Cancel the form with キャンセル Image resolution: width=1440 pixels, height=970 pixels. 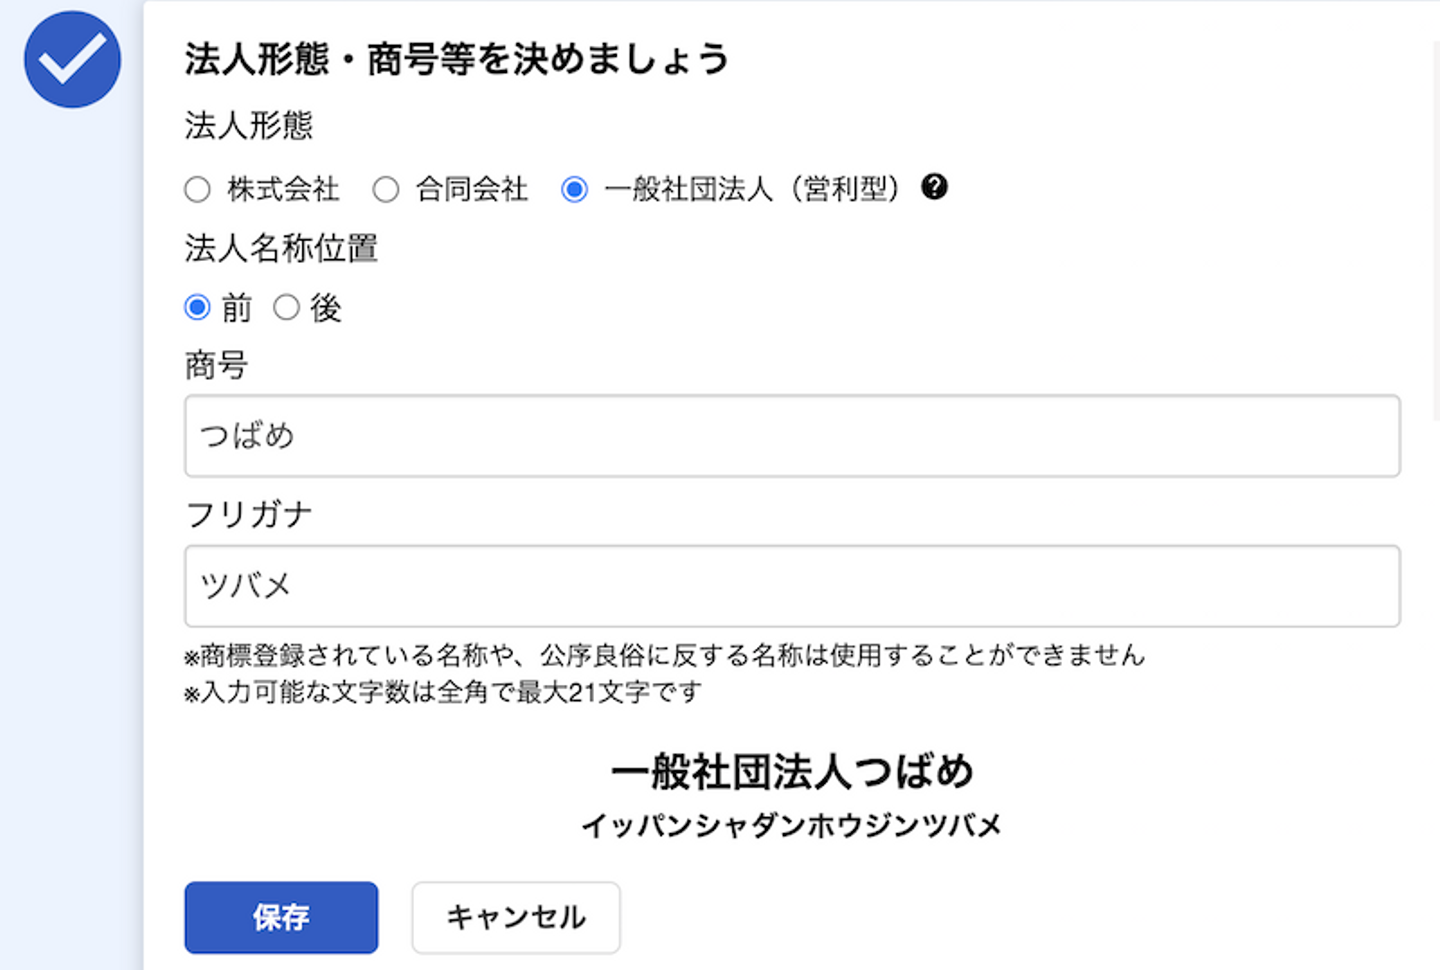pyautogui.click(x=515, y=917)
